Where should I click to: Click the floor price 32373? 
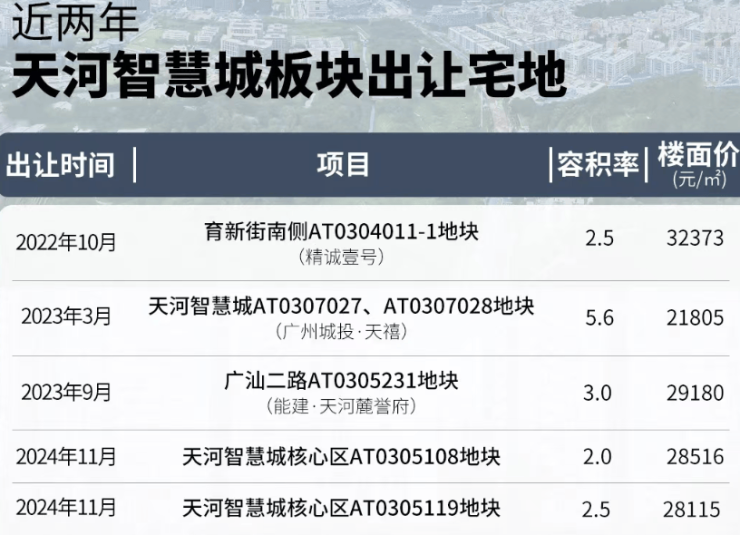(694, 240)
